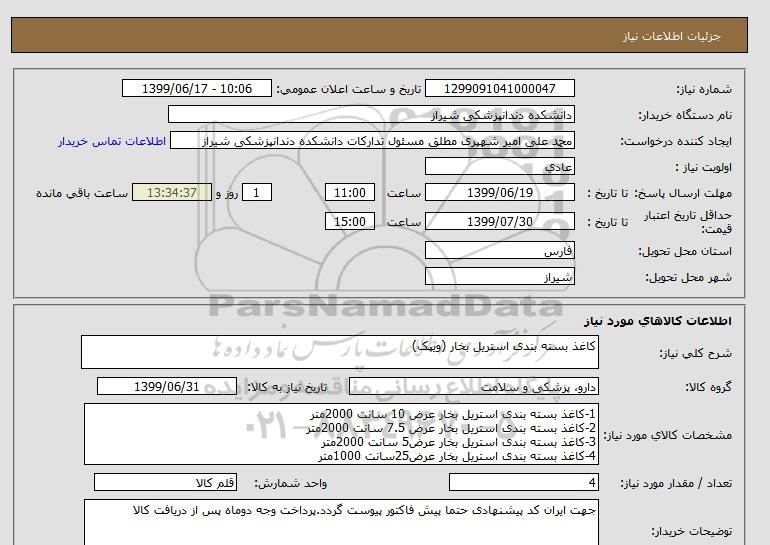Click goods need date 1399/06/31
770x545 pixels.
167,386
